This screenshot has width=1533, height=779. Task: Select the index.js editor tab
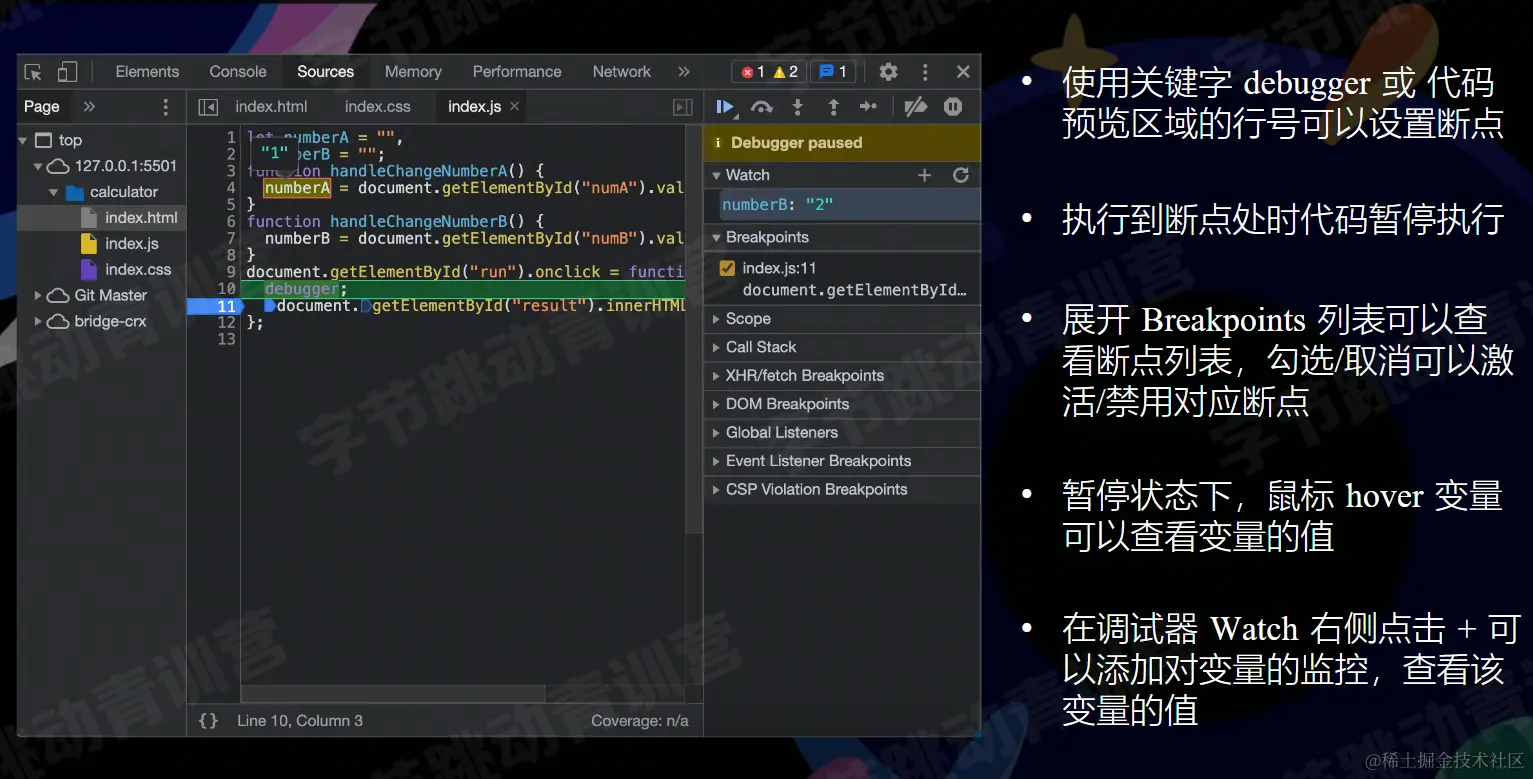[x=474, y=106]
